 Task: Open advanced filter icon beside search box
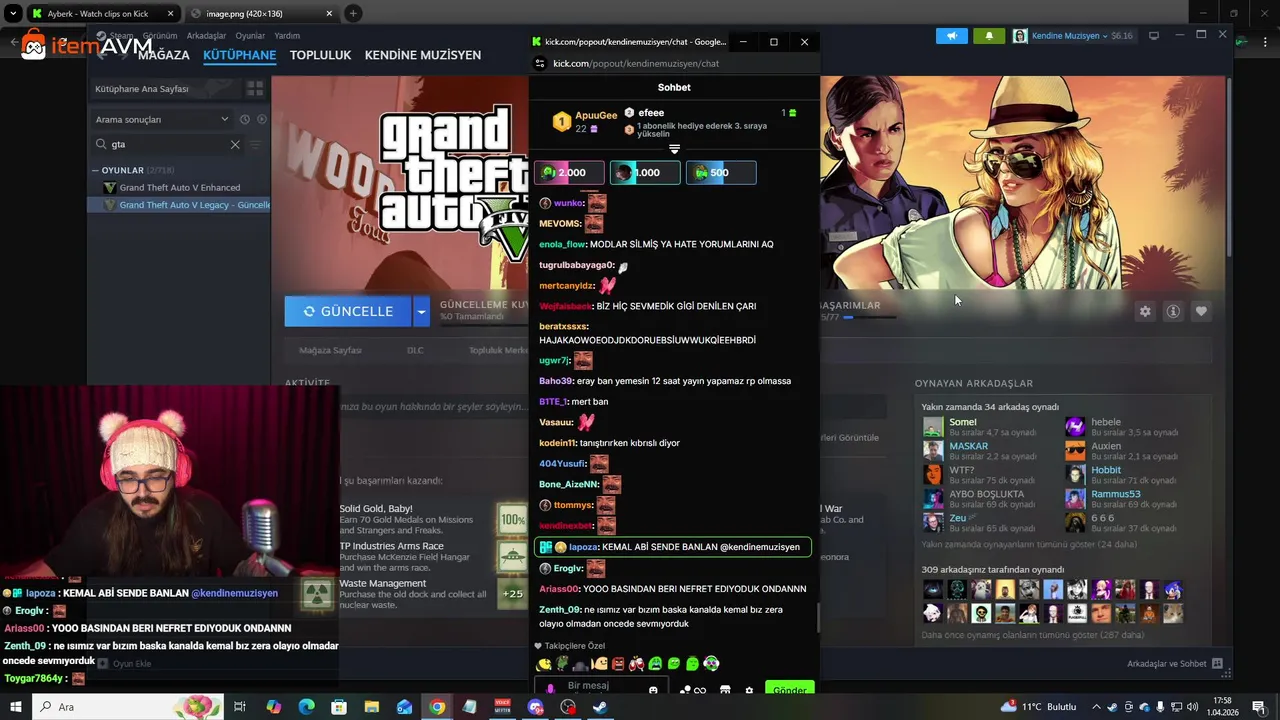255,144
